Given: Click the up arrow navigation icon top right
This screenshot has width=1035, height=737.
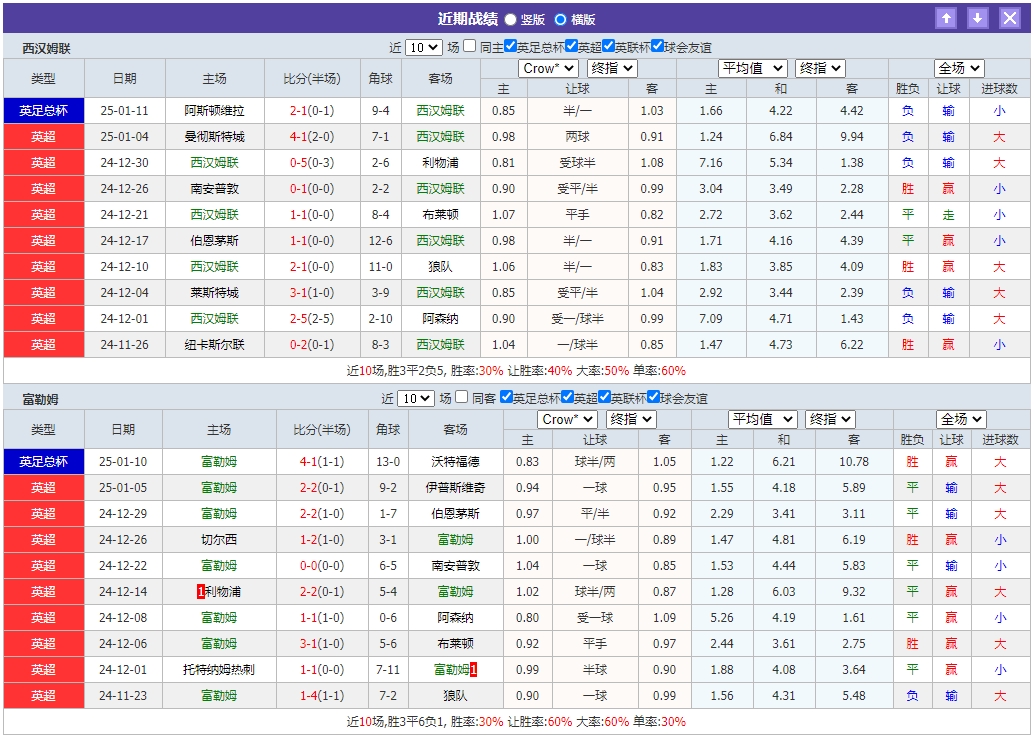Looking at the screenshot, I should click(946, 17).
